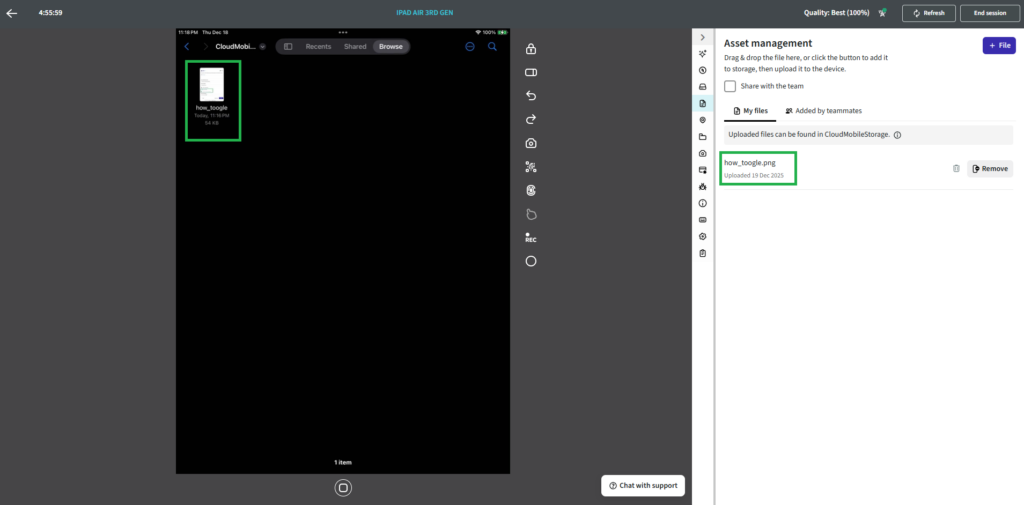1024x505 pixels.
Task: Click the REC screen recording icon
Action: coord(531,239)
